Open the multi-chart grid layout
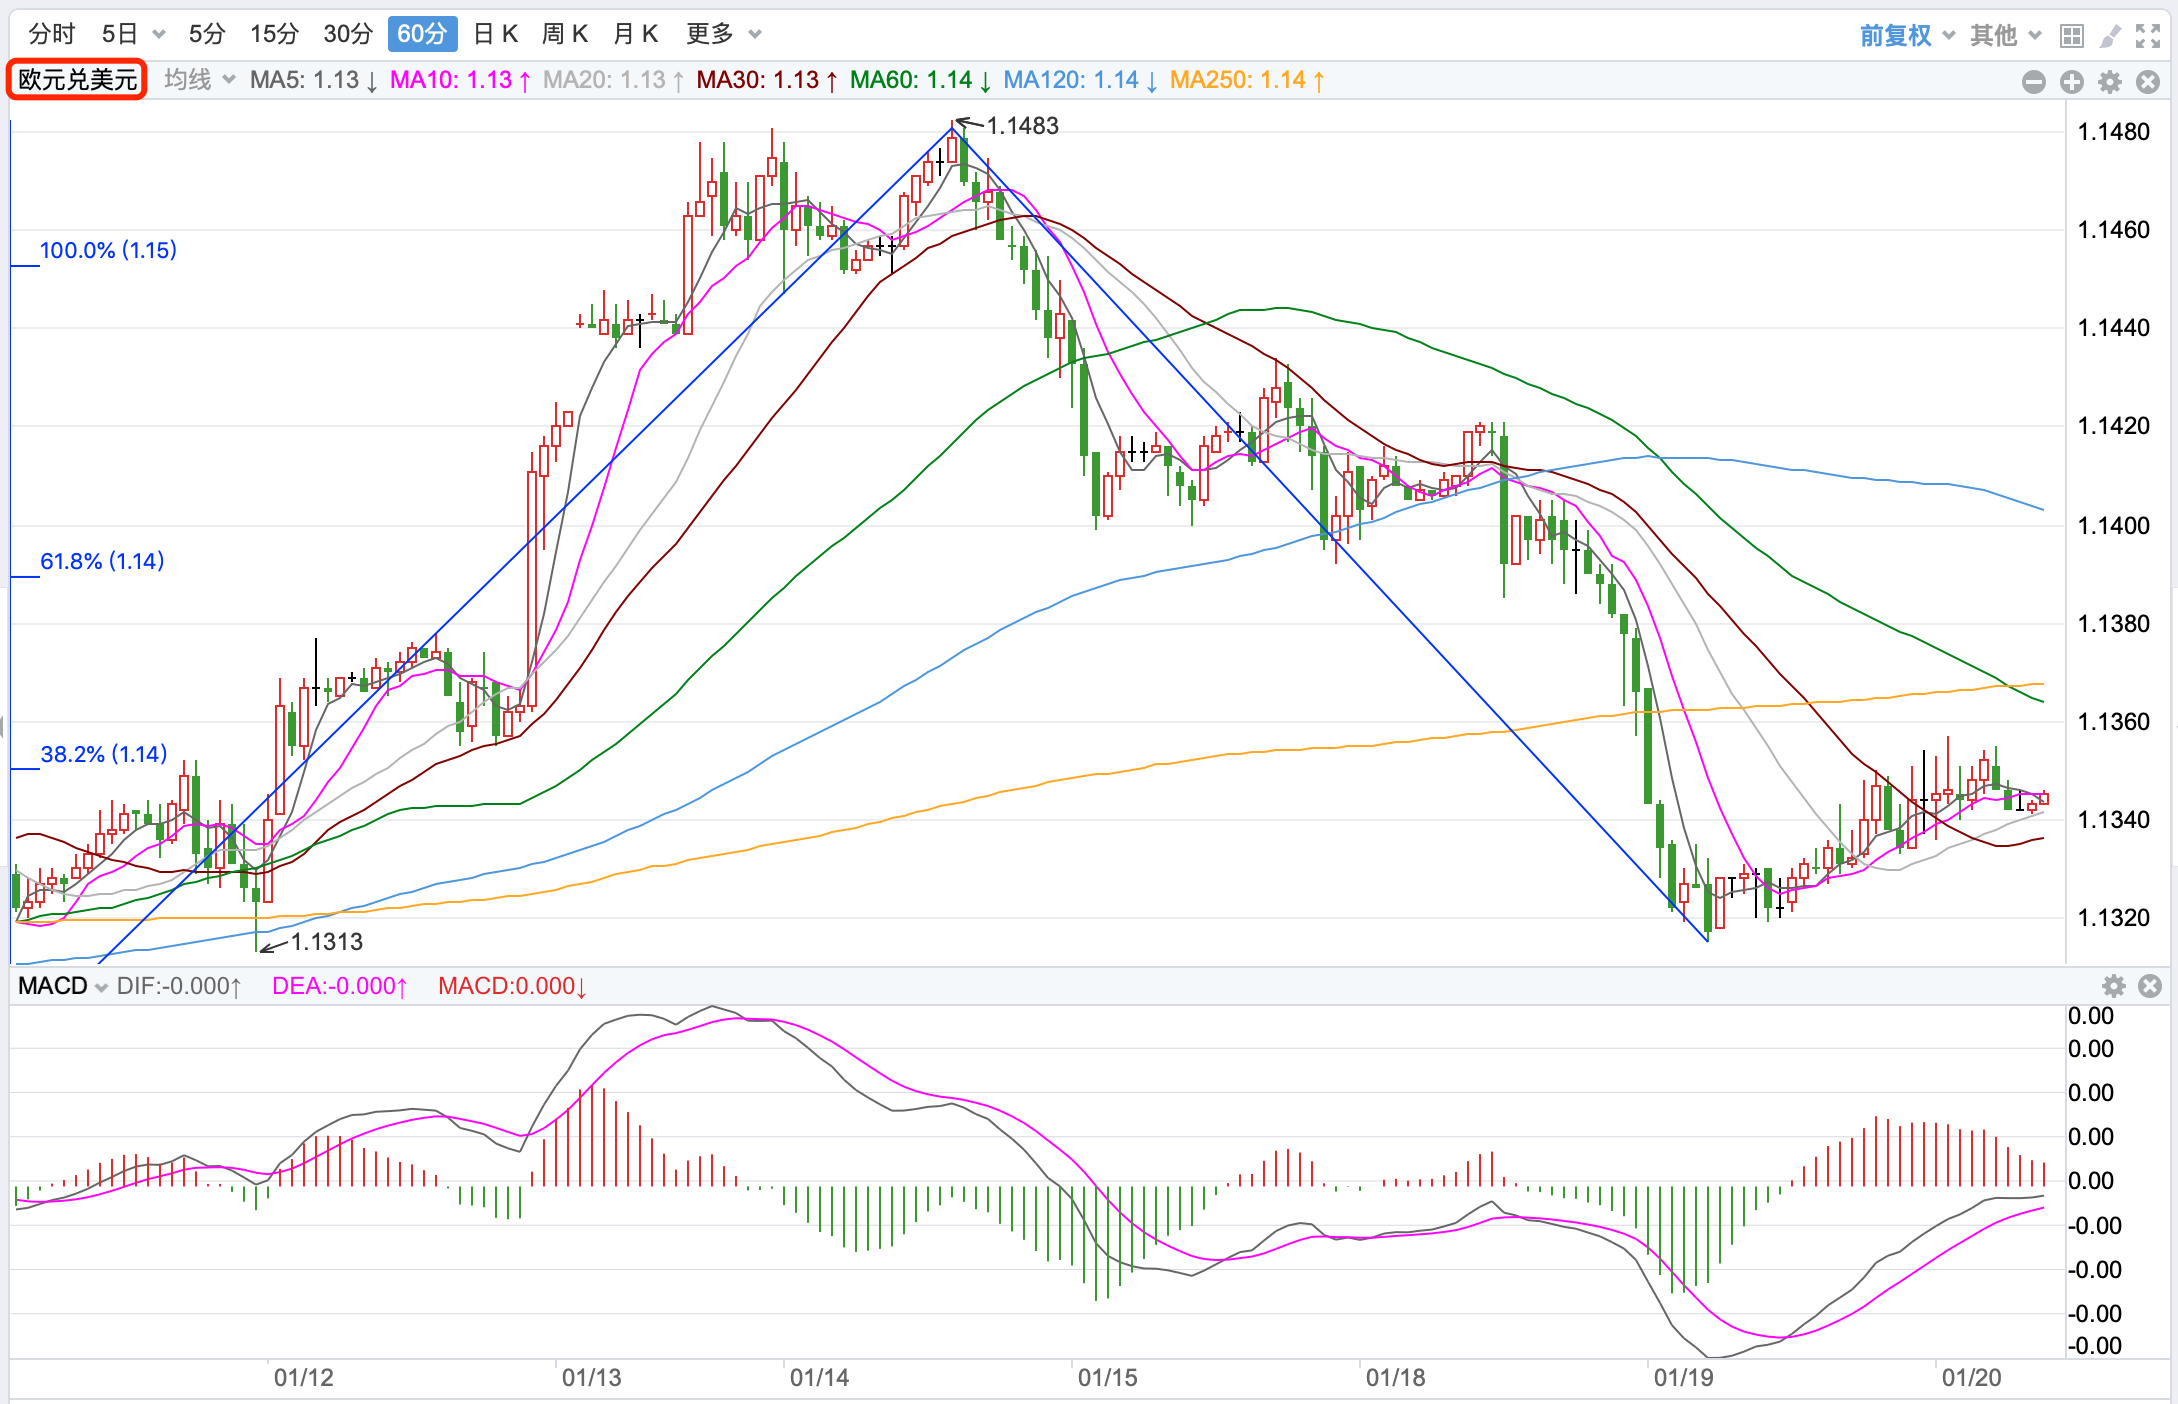Image resolution: width=2178 pixels, height=1404 pixels. (2072, 36)
